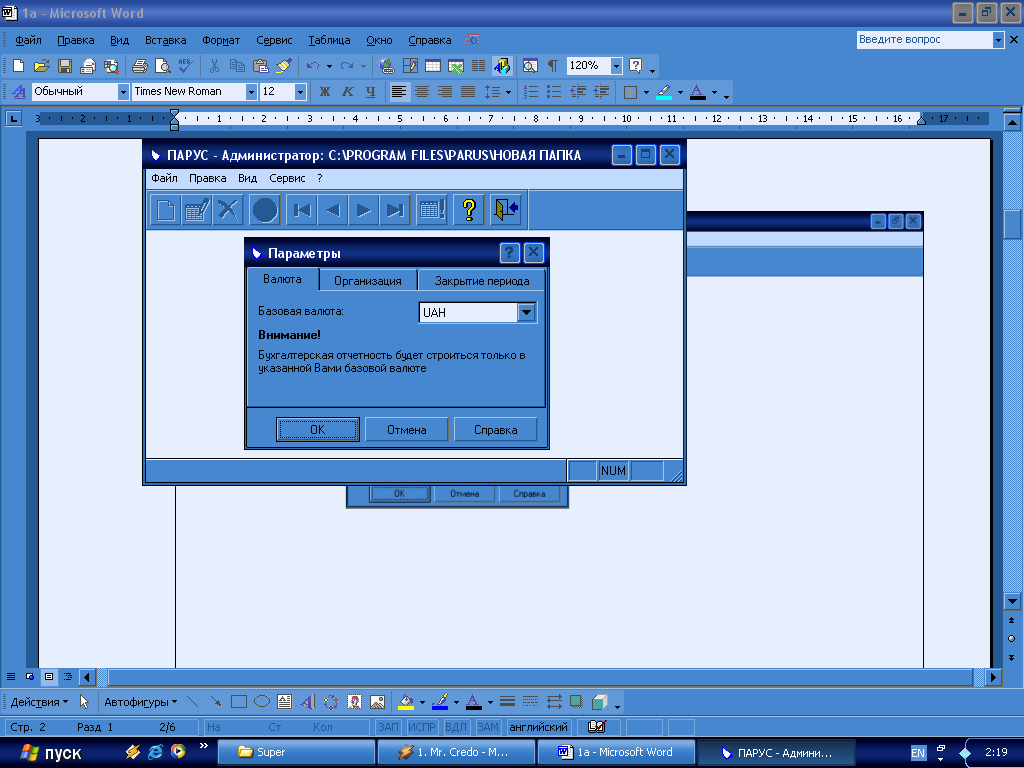Click the Print icon in Word toolbar
Viewport: 1024px width, 768px height.
coord(140,65)
